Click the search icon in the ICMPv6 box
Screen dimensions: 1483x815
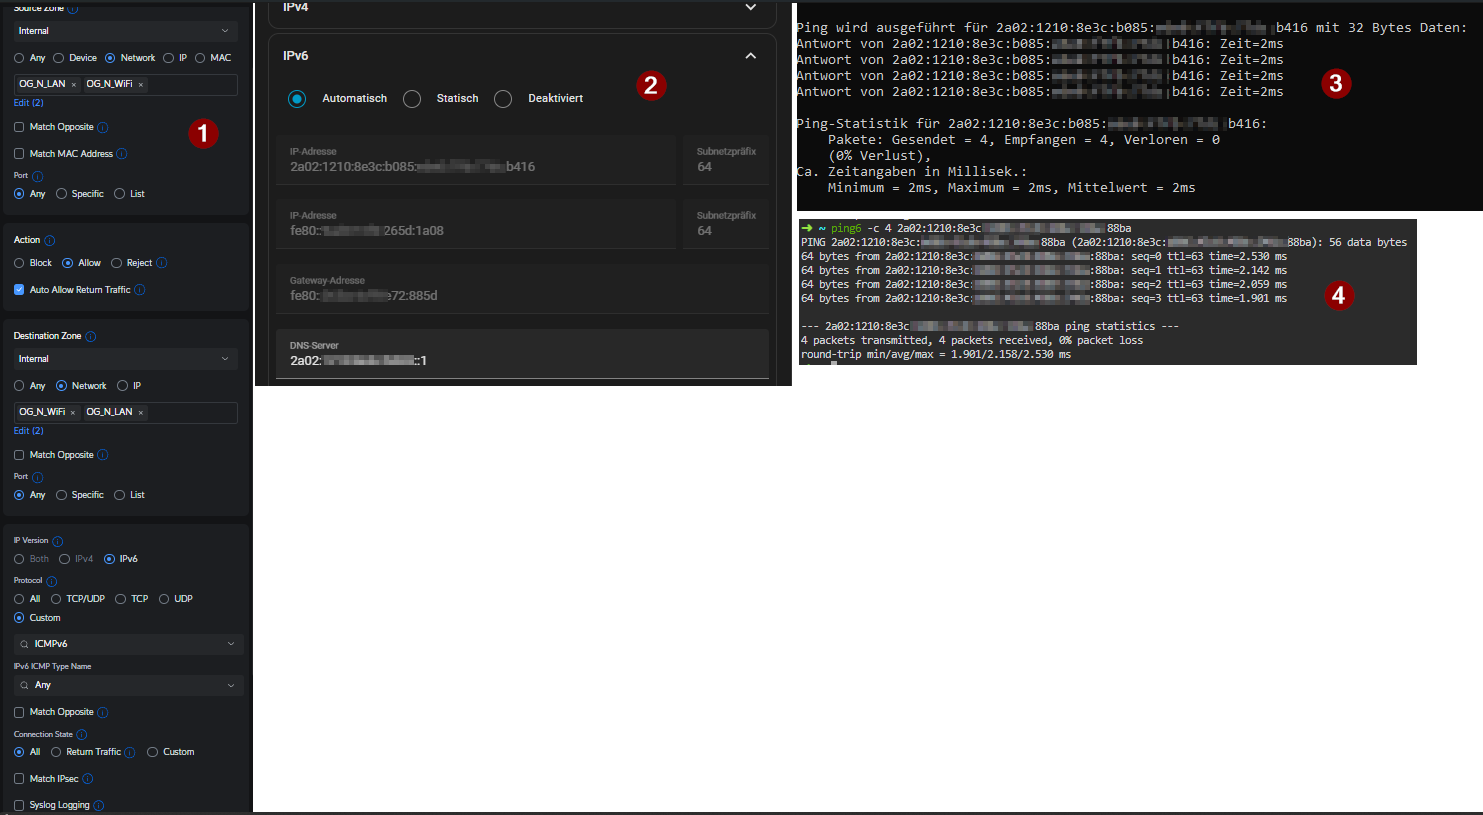click(x=24, y=644)
